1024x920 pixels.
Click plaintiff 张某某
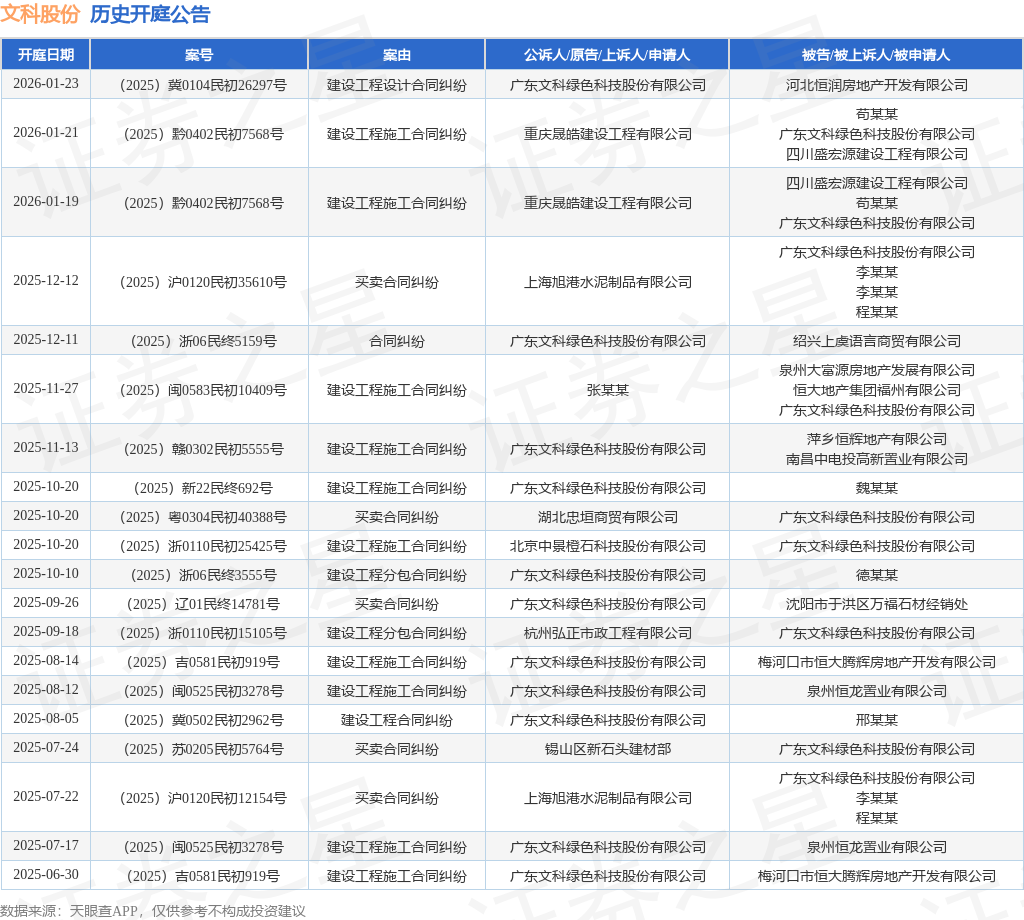(607, 390)
